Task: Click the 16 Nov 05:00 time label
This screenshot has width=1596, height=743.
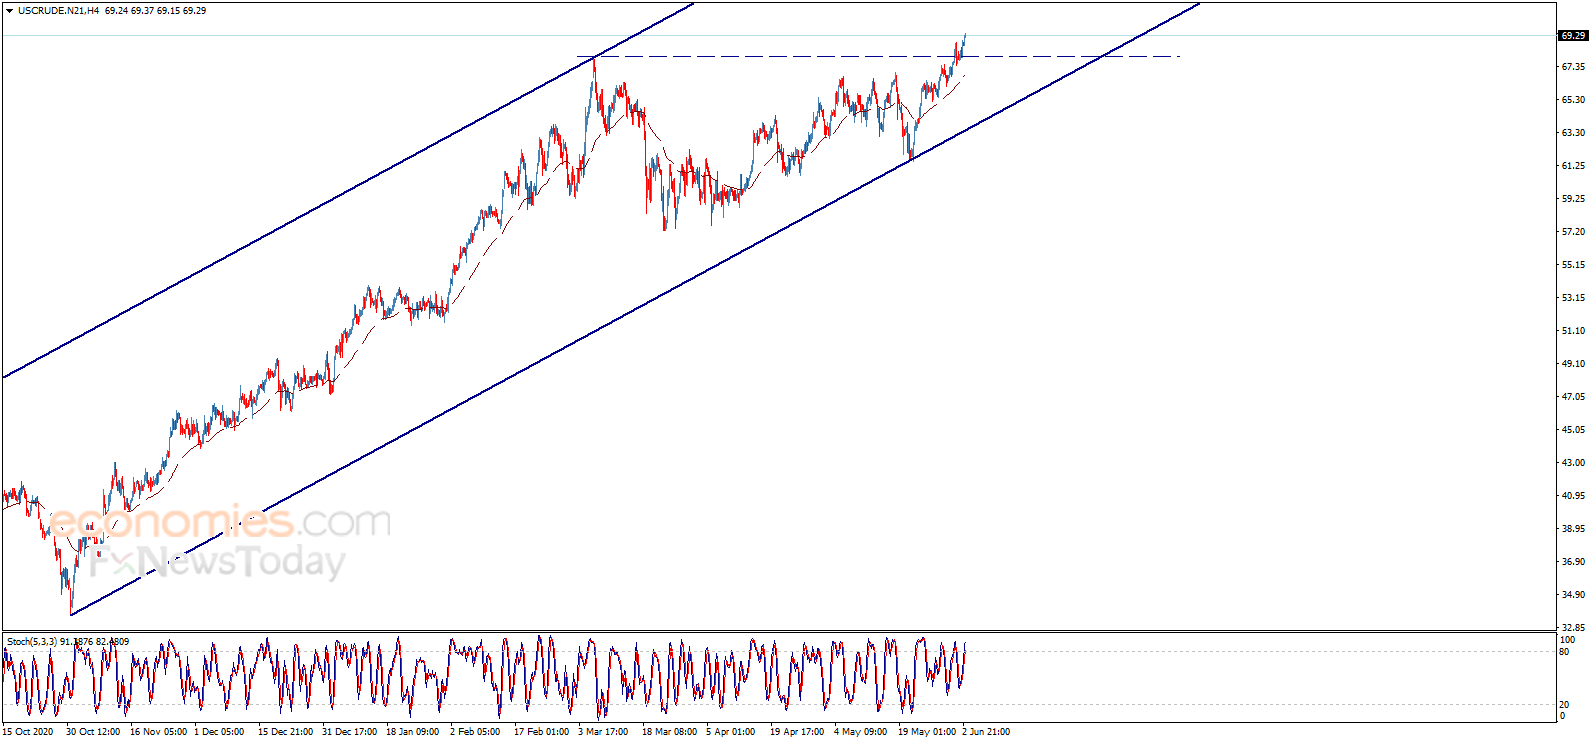Action: point(158,732)
